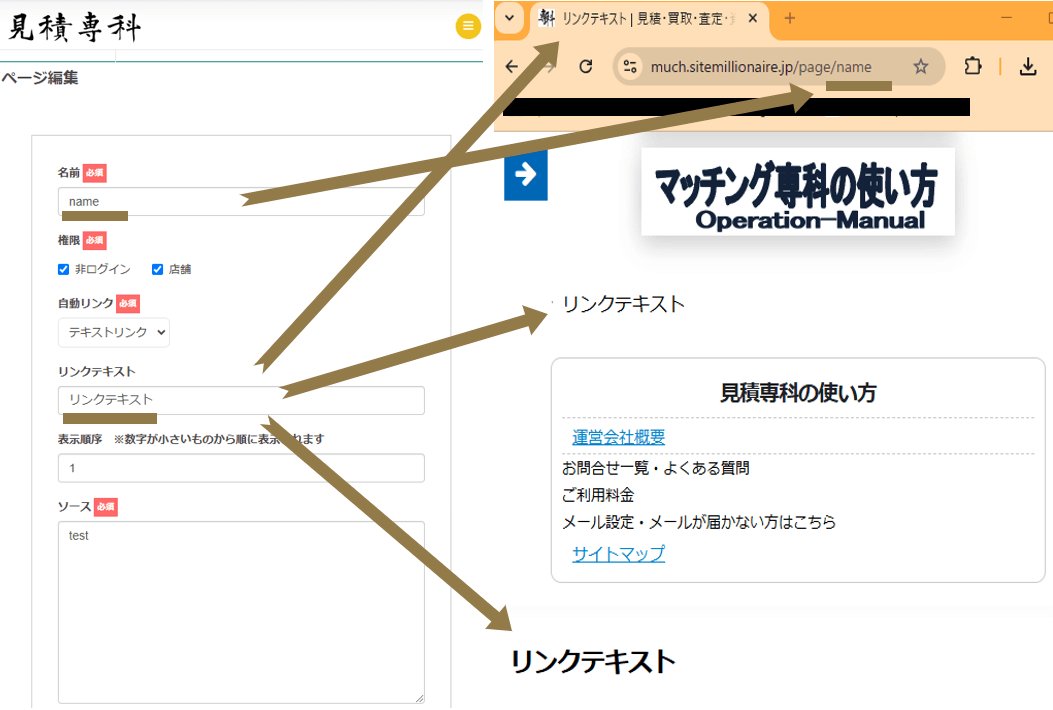Image resolution: width=1053 pixels, height=710 pixels.
Task: Click the 表示順序 input field
Action: [x=241, y=468]
